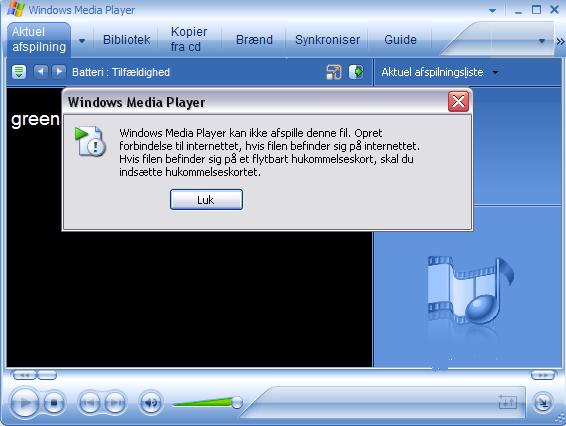Select previous visualization arrow

click(41, 71)
